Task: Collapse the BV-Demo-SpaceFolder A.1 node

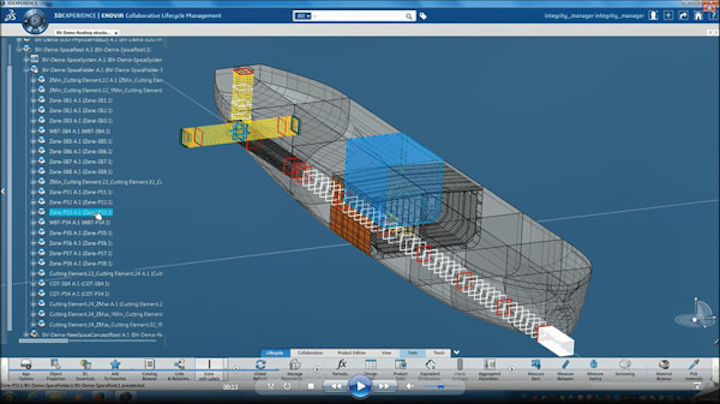Action: point(26,70)
